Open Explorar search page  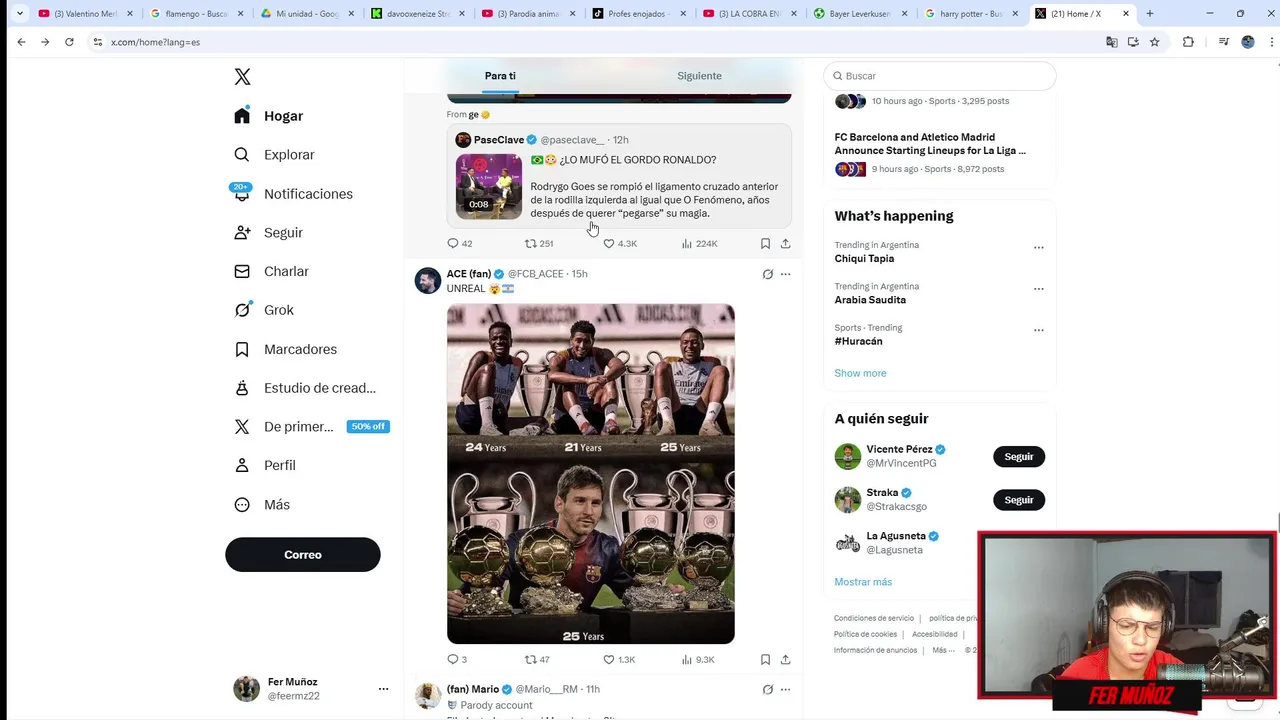(274, 155)
